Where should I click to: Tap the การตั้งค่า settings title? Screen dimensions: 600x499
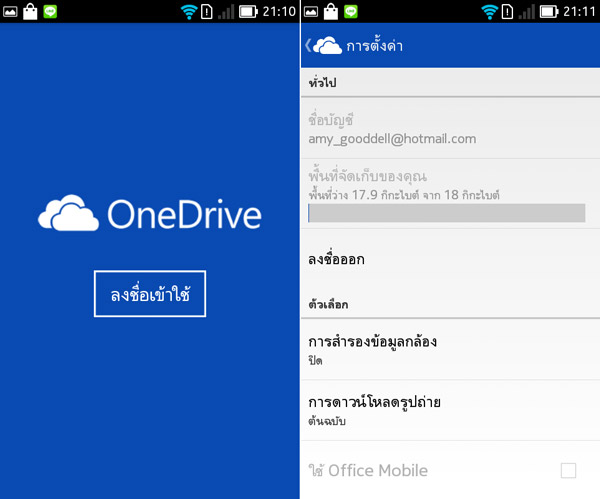[374, 46]
